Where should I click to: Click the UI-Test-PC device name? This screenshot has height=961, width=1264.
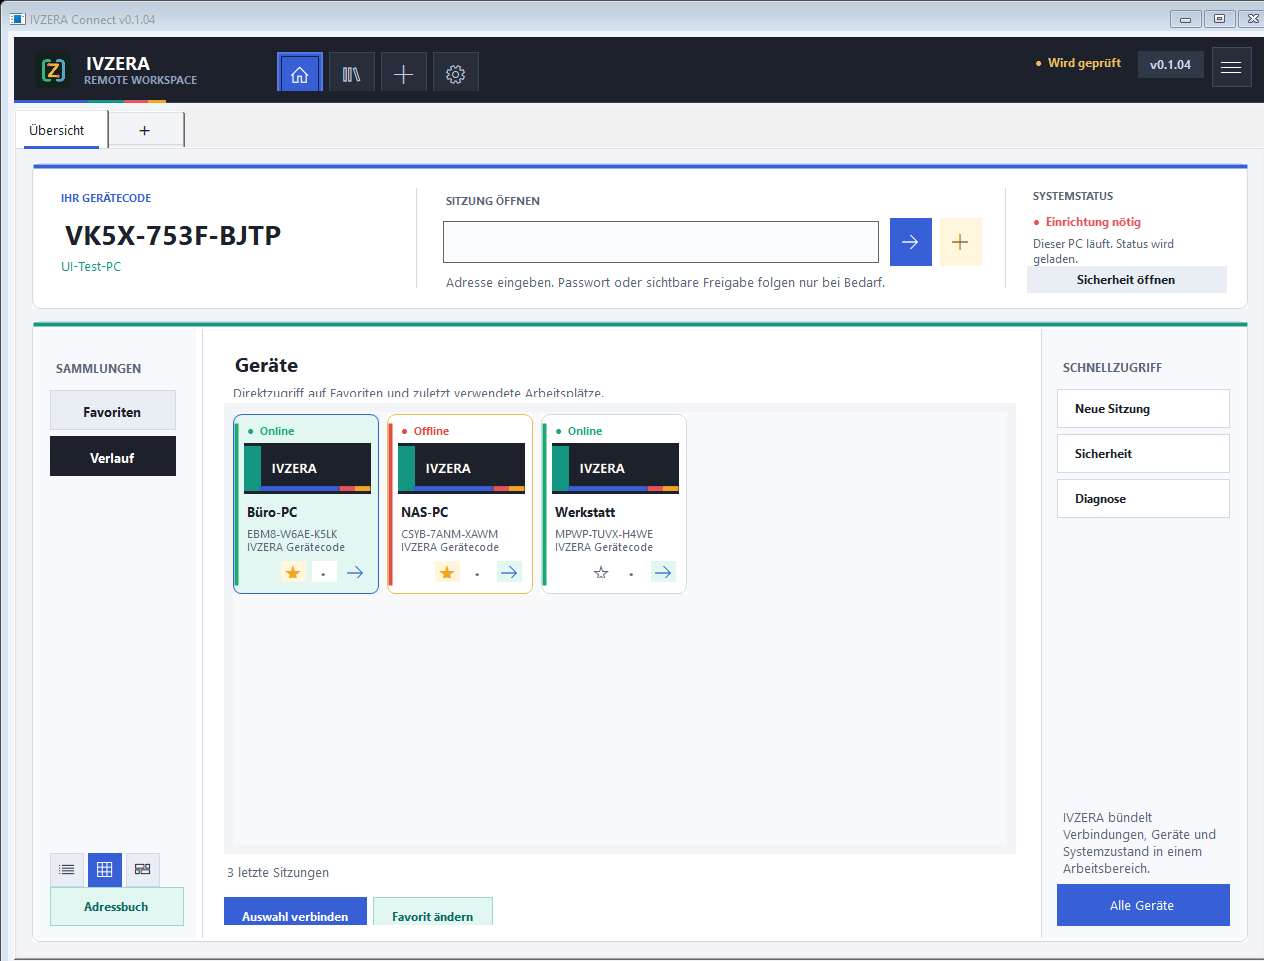[x=91, y=267]
